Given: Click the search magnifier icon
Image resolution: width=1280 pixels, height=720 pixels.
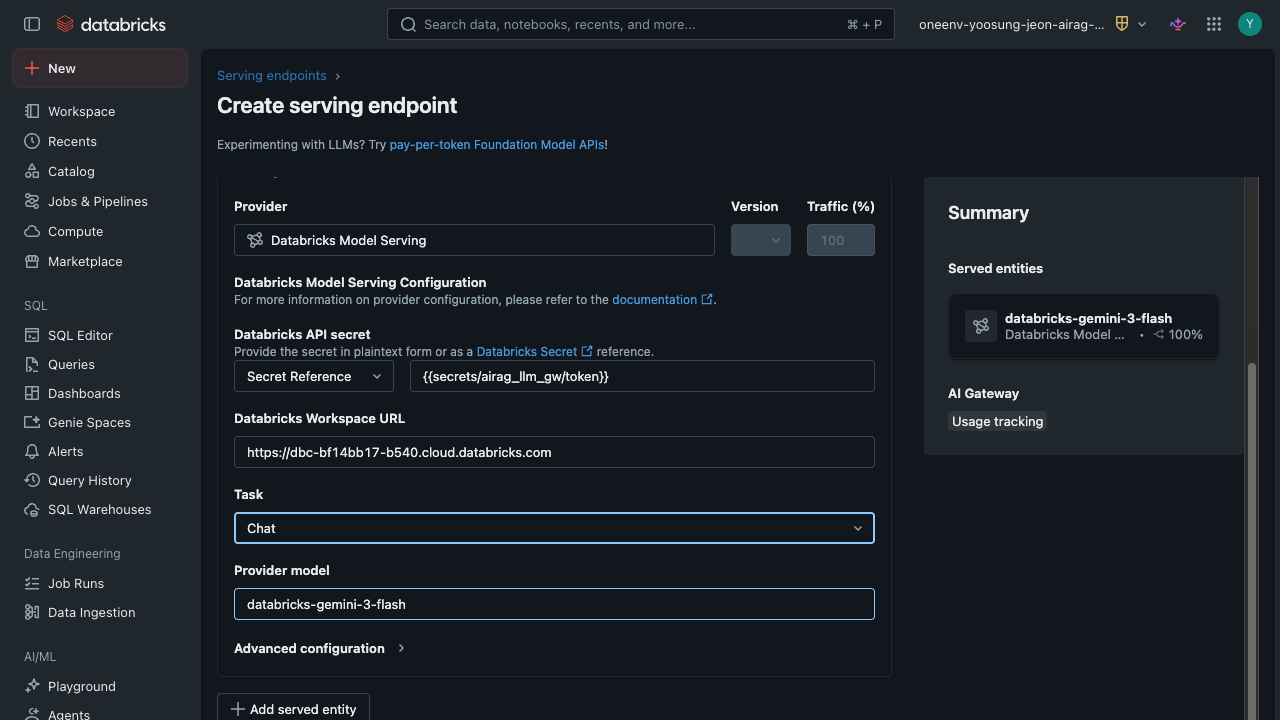Looking at the screenshot, I should 408,24.
